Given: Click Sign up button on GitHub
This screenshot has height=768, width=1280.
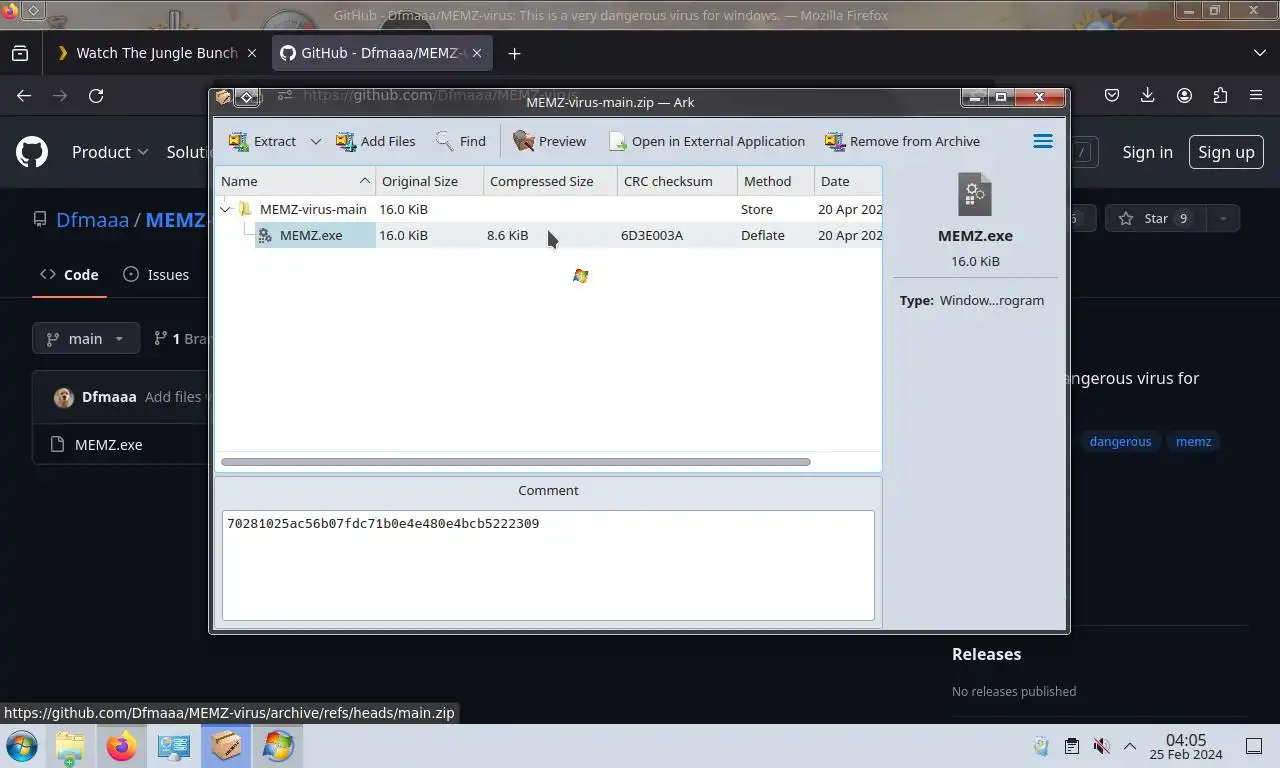Looking at the screenshot, I should [1226, 152].
